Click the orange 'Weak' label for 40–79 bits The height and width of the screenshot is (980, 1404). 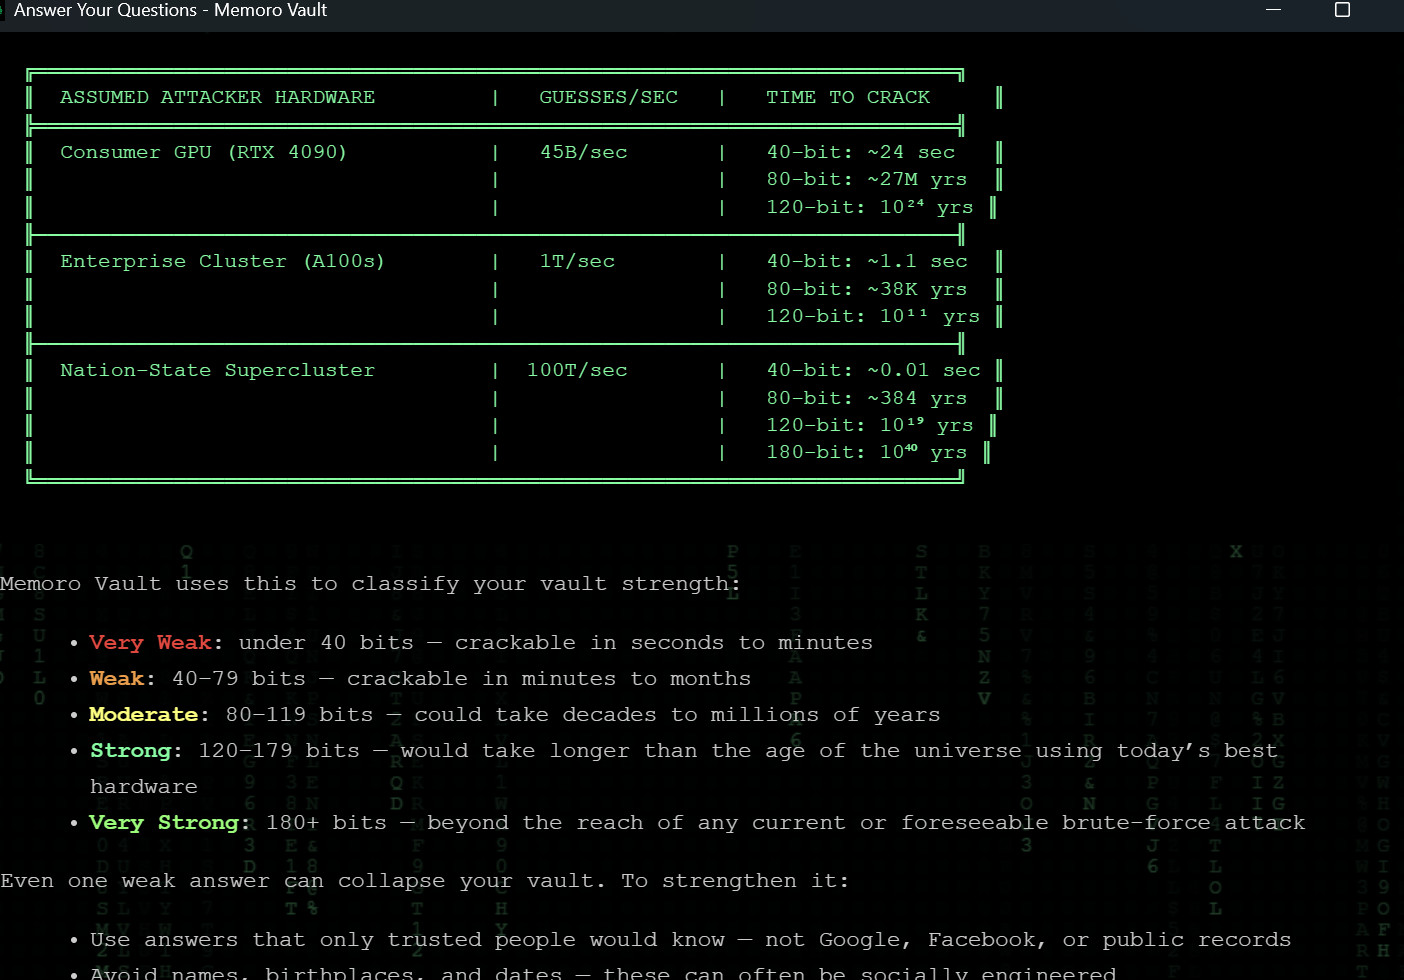[x=116, y=678]
